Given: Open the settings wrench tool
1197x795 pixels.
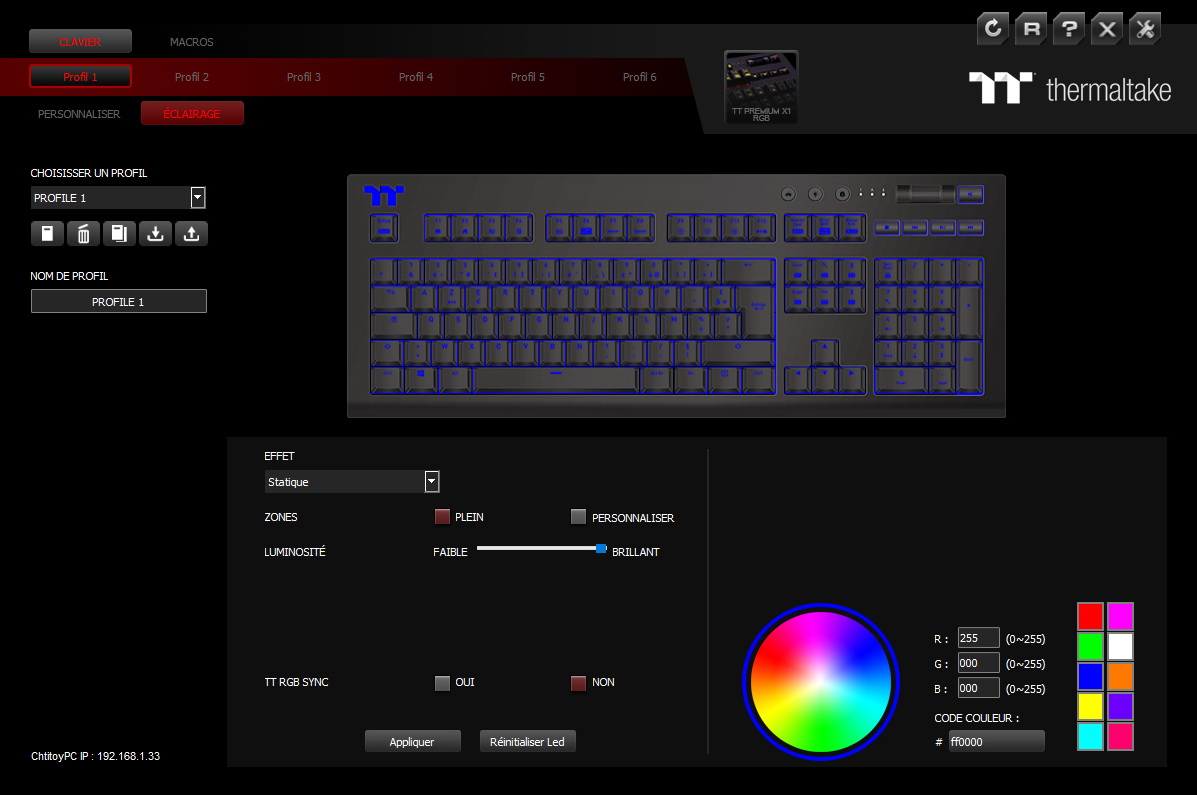Looking at the screenshot, I should point(1144,29).
